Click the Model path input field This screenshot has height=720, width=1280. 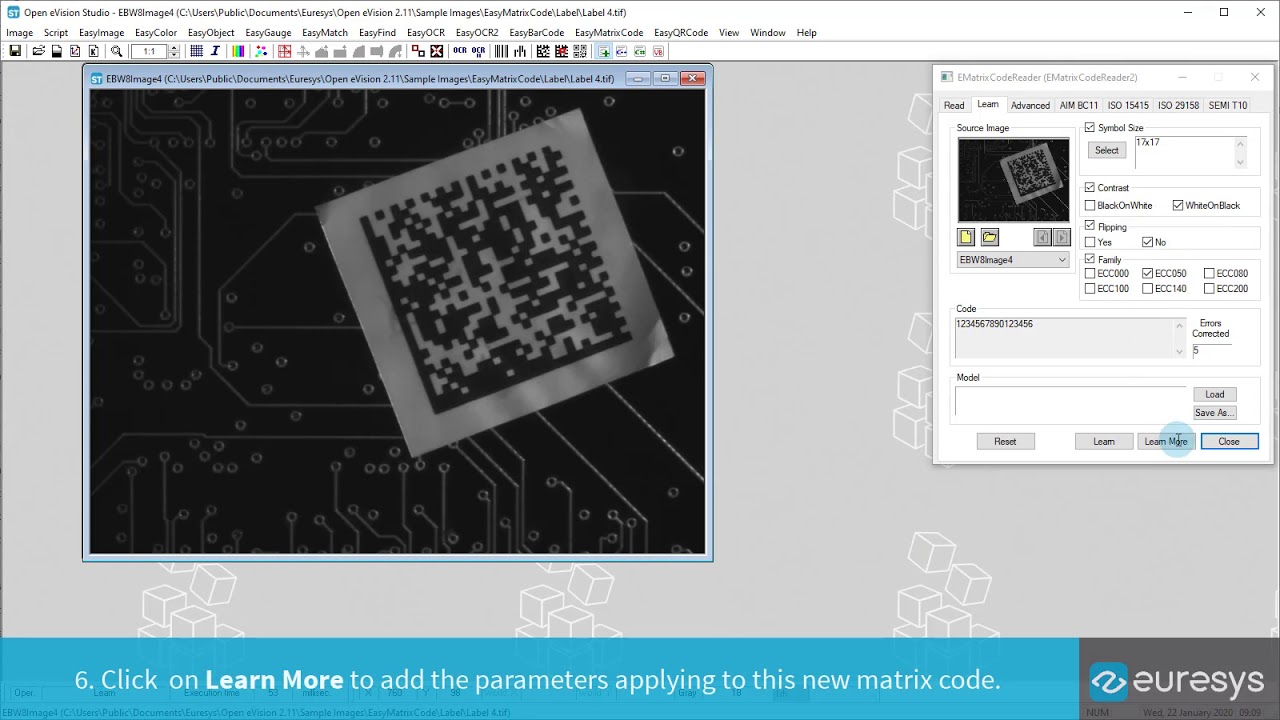pos(1070,401)
